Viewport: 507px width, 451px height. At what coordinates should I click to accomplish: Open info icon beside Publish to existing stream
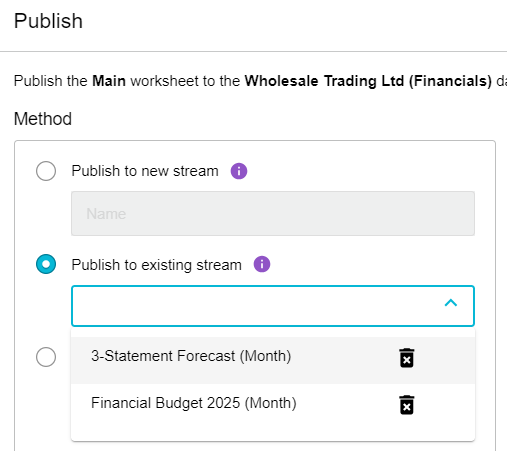tap(262, 264)
